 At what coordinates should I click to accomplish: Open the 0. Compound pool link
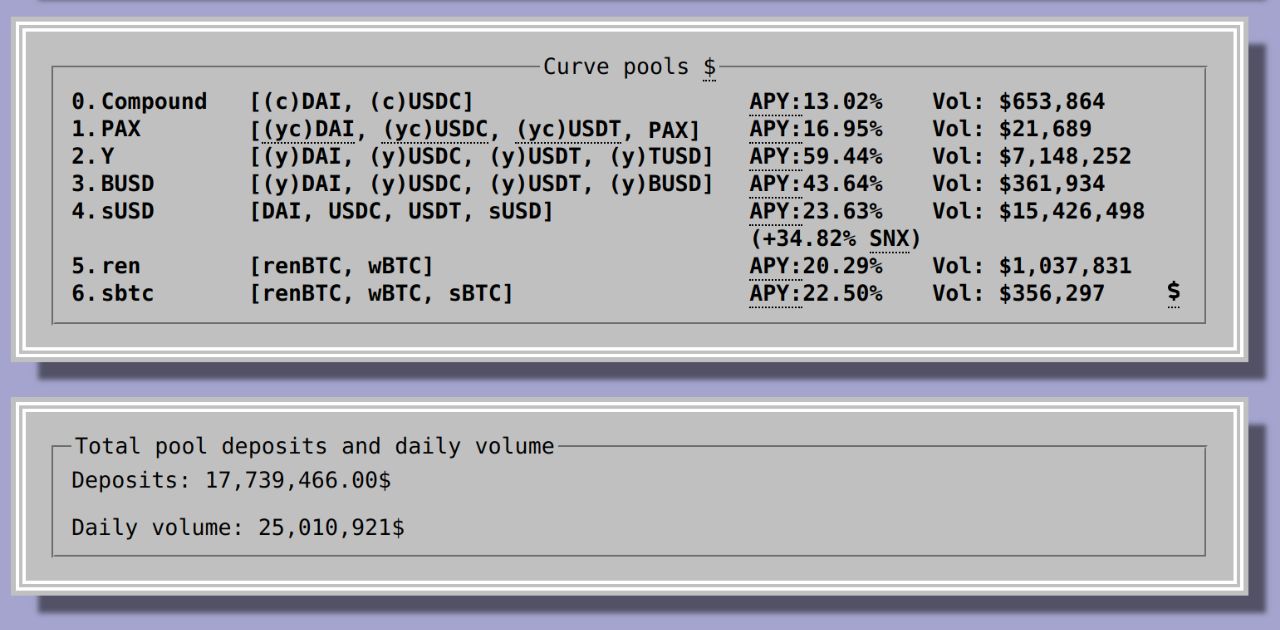(x=139, y=102)
